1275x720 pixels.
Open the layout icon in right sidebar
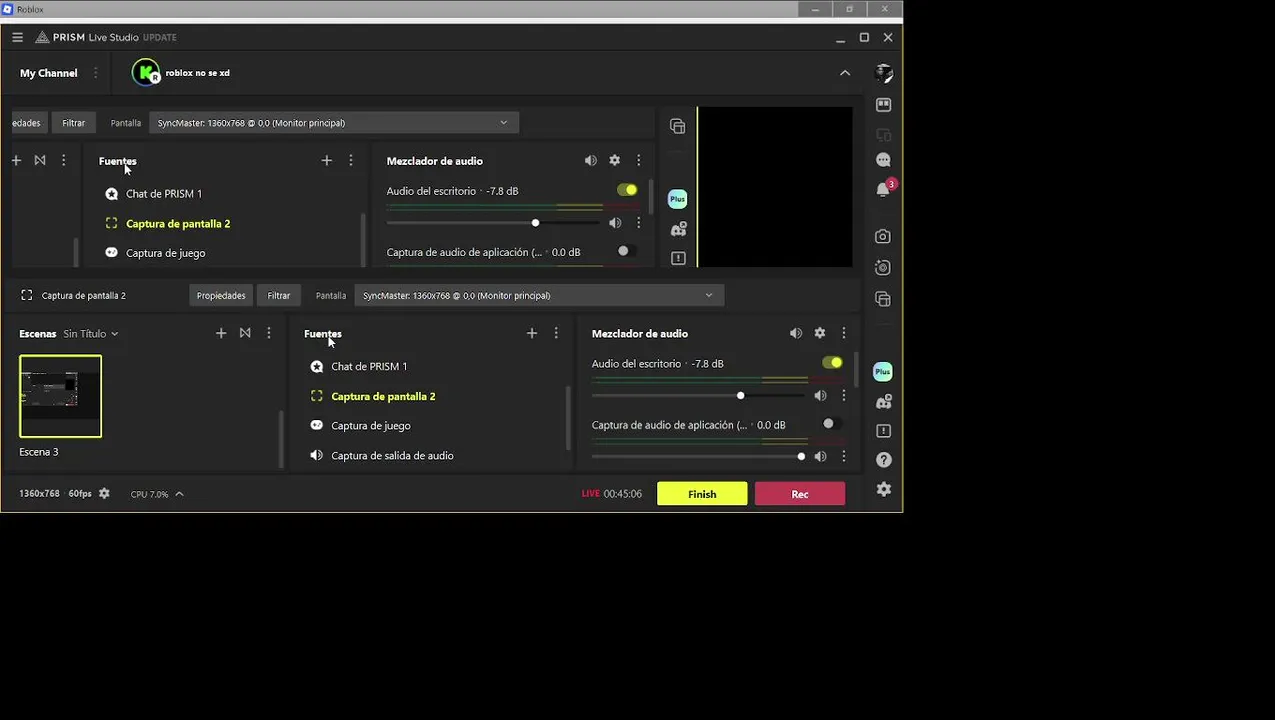coord(883,105)
